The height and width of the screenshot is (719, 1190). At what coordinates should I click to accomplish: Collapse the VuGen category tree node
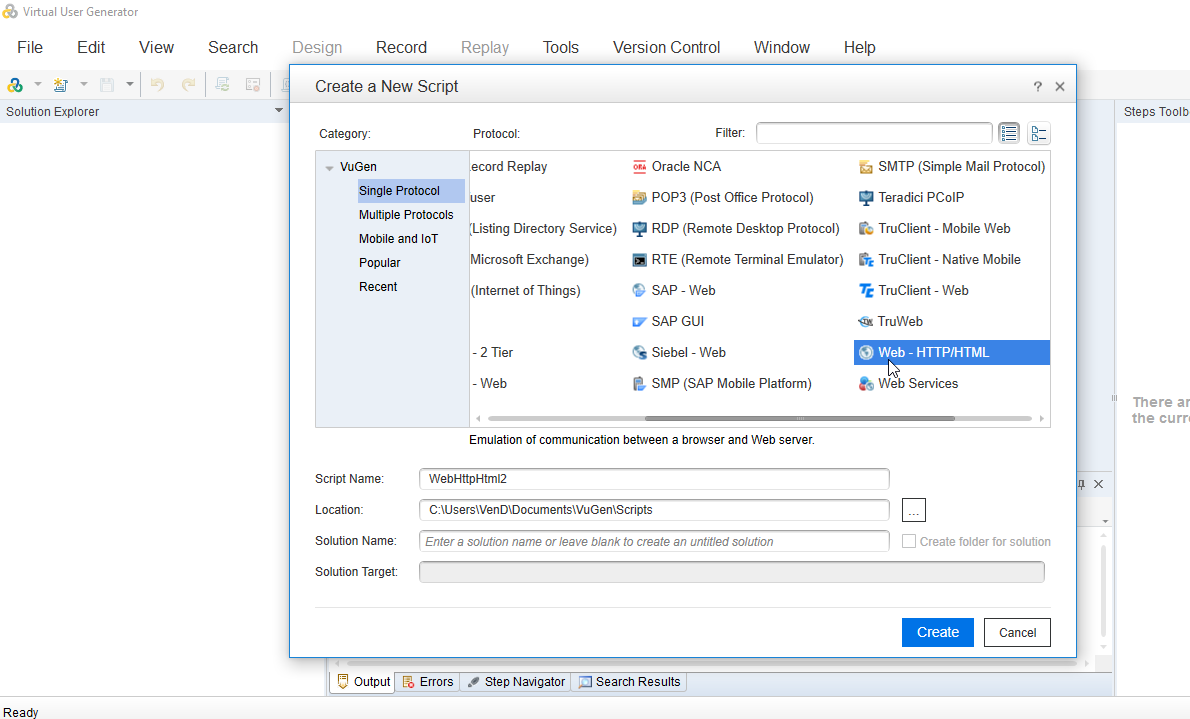[330, 167]
